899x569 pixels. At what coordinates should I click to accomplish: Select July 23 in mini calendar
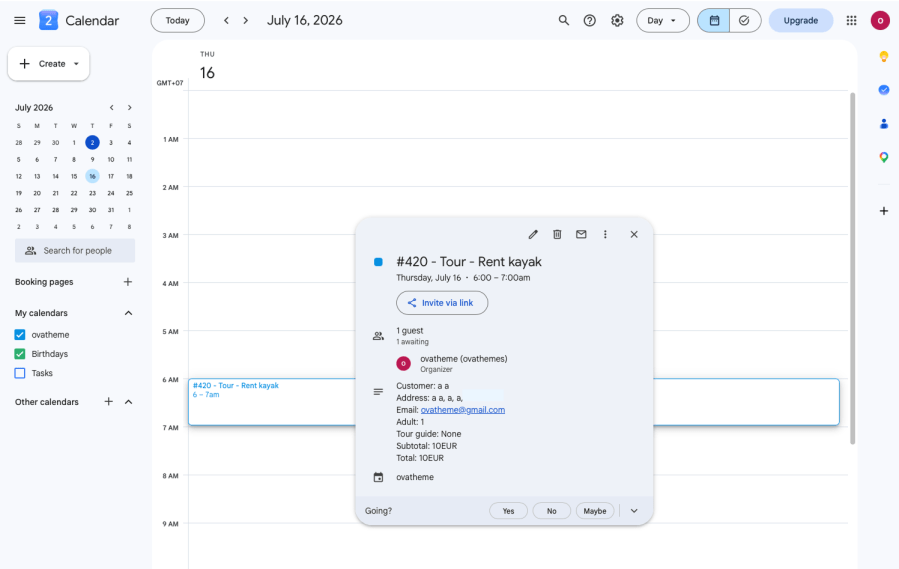[92, 193]
